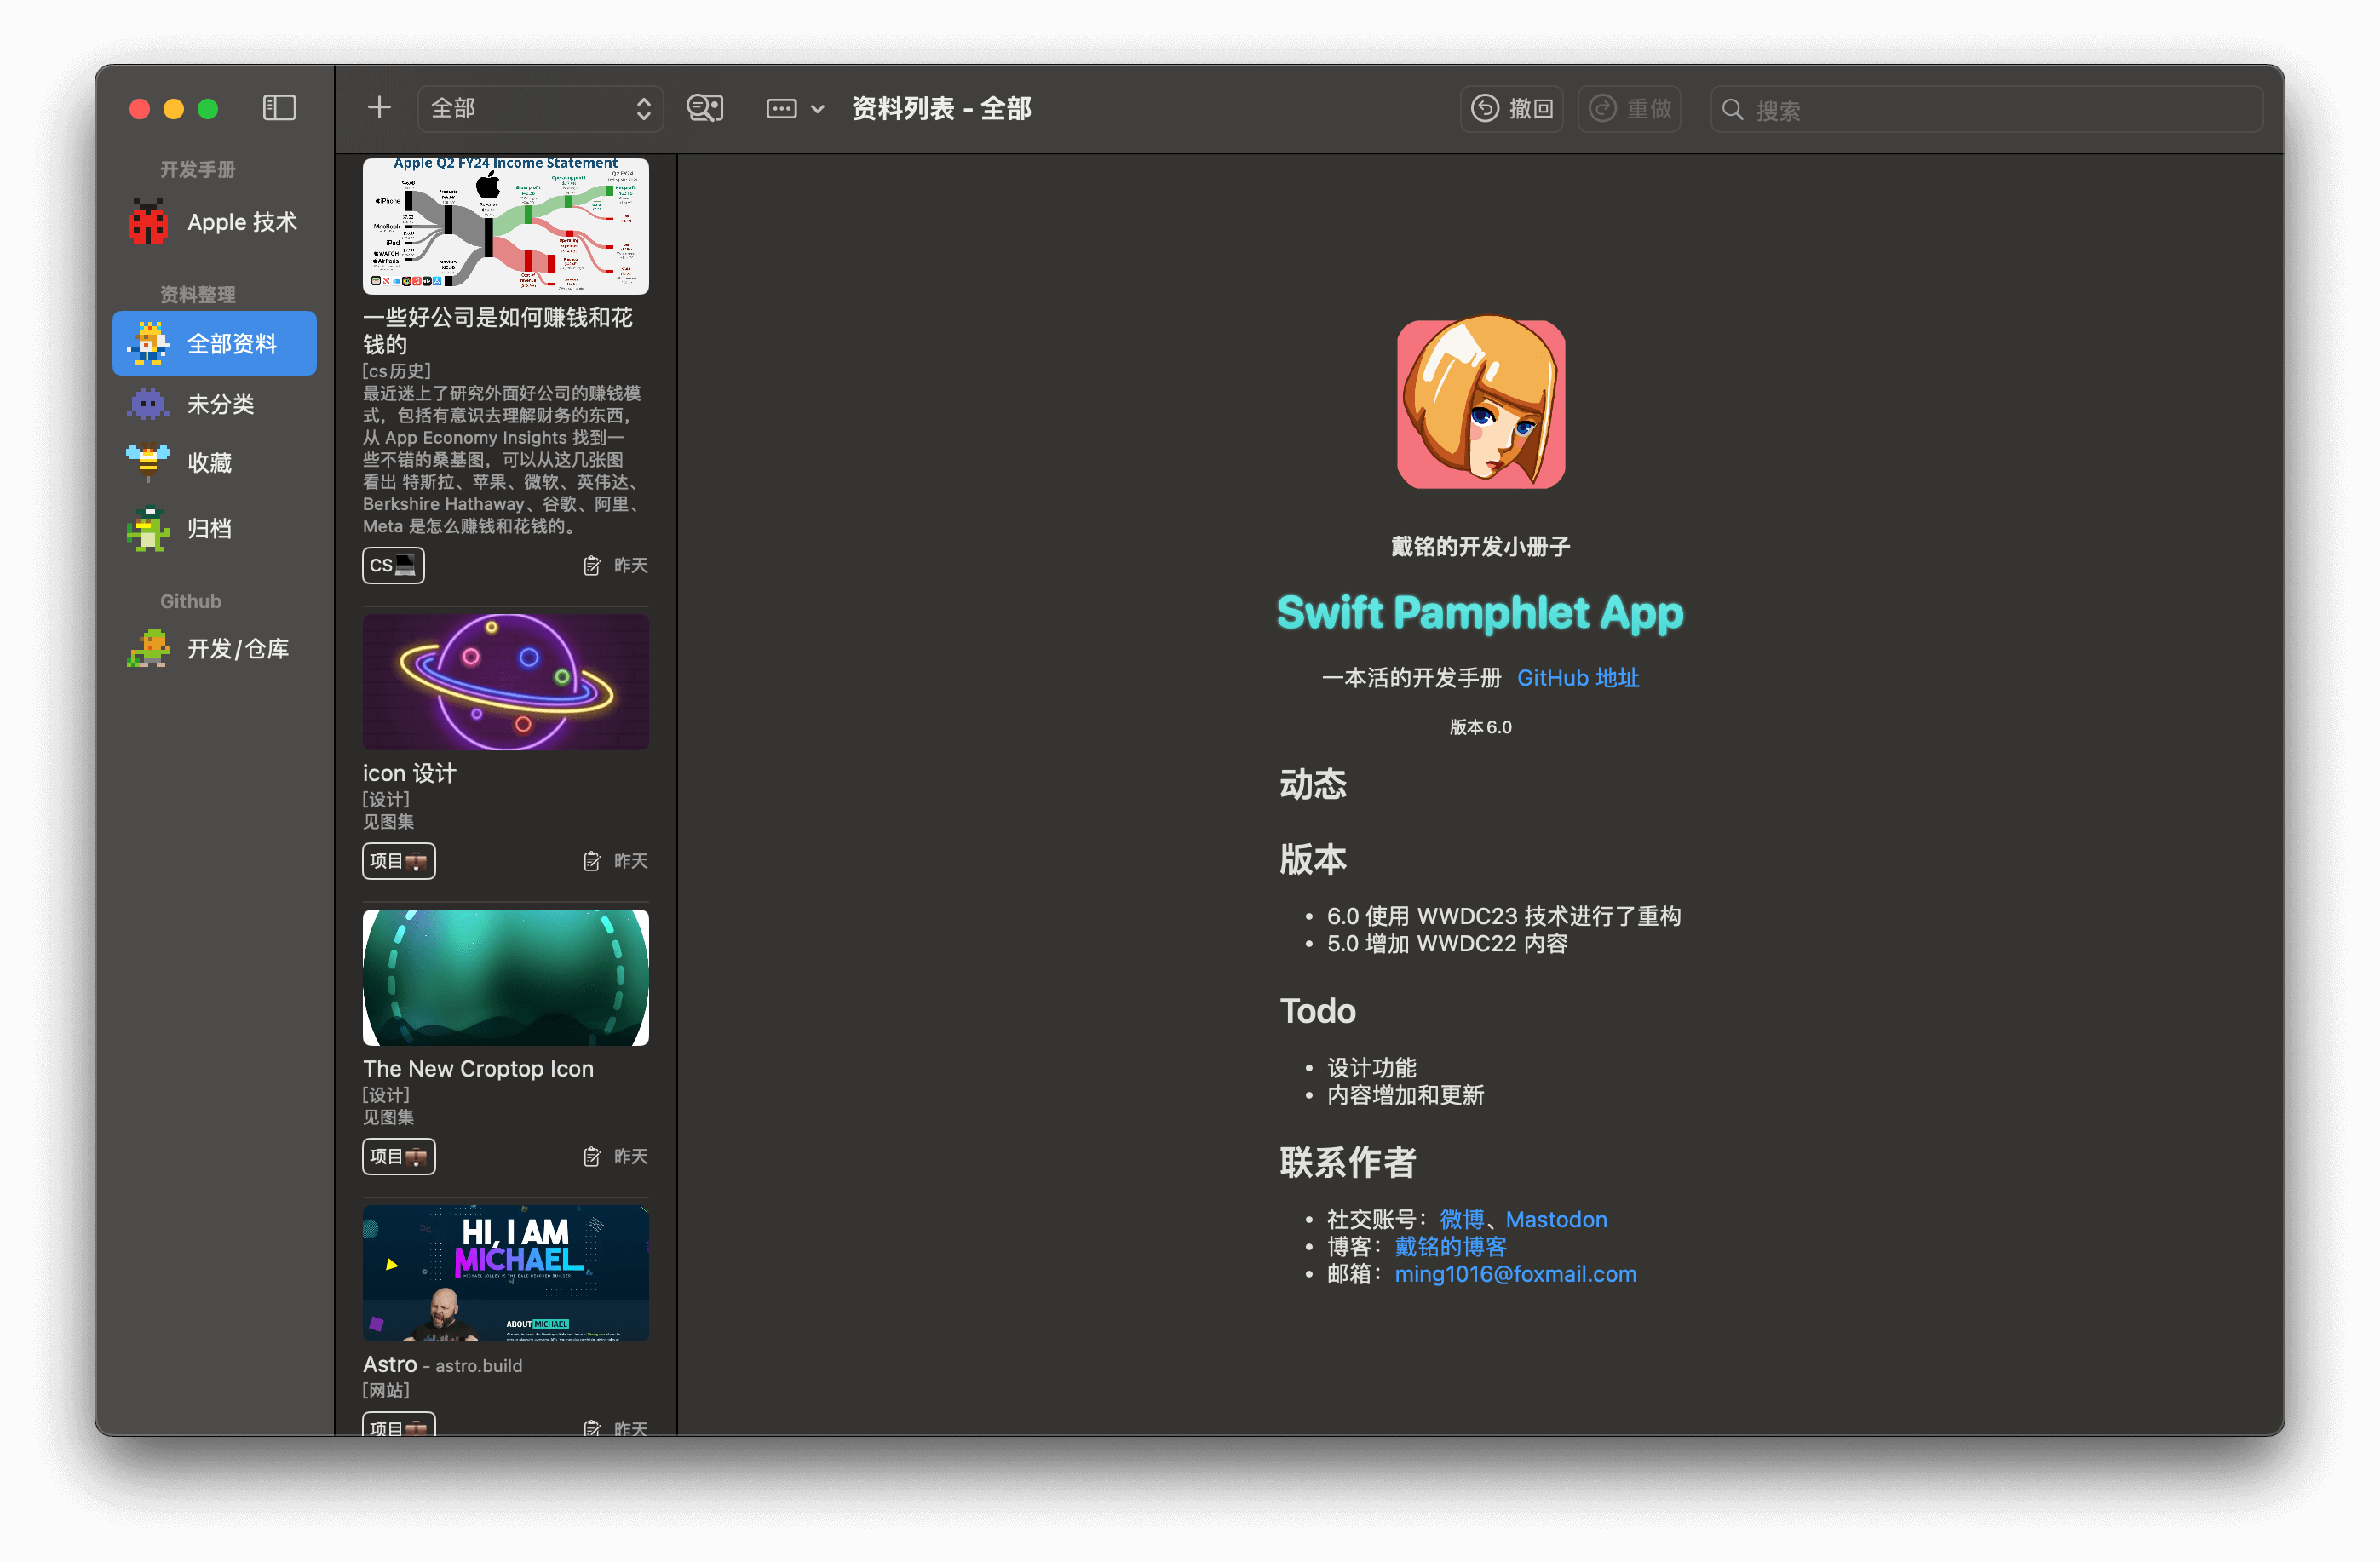Click the 设计功能 todo item

(1371, 1067)
